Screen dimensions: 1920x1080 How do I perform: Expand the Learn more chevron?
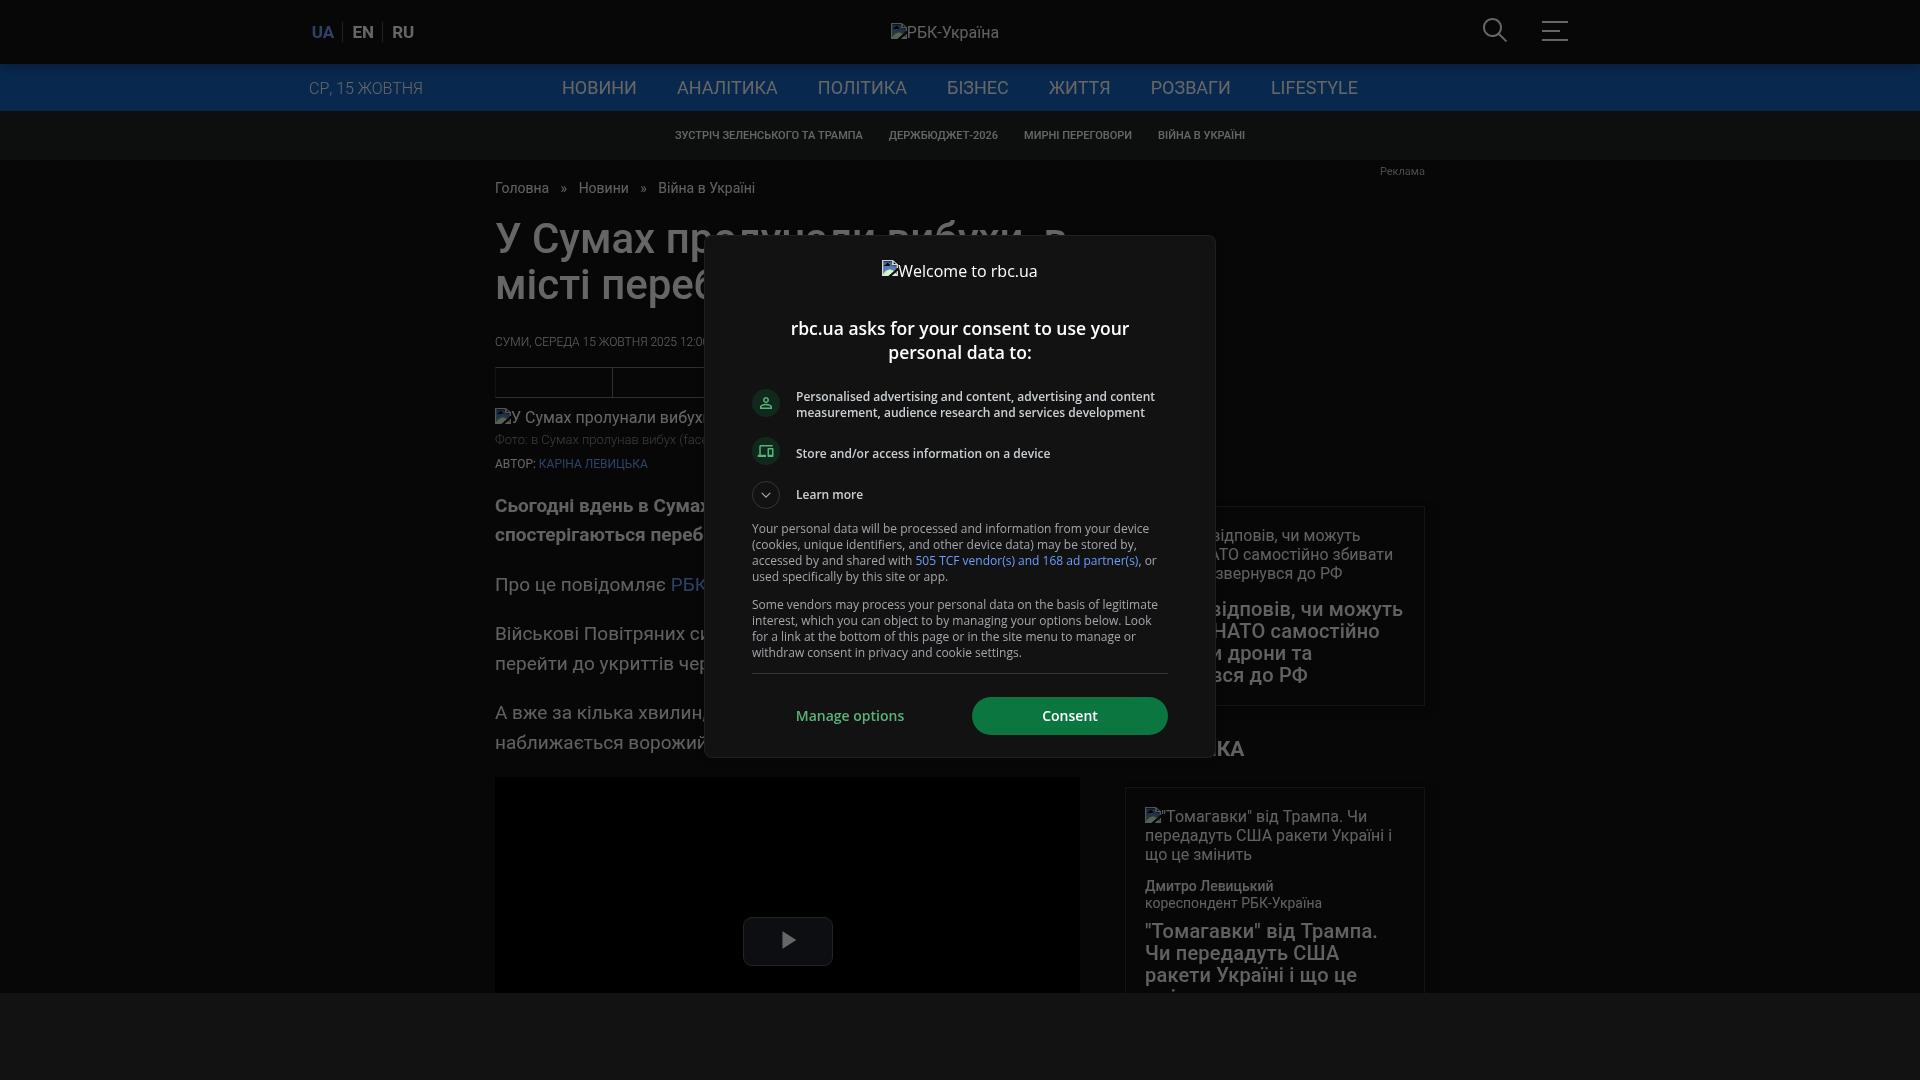tap(766, 495)
